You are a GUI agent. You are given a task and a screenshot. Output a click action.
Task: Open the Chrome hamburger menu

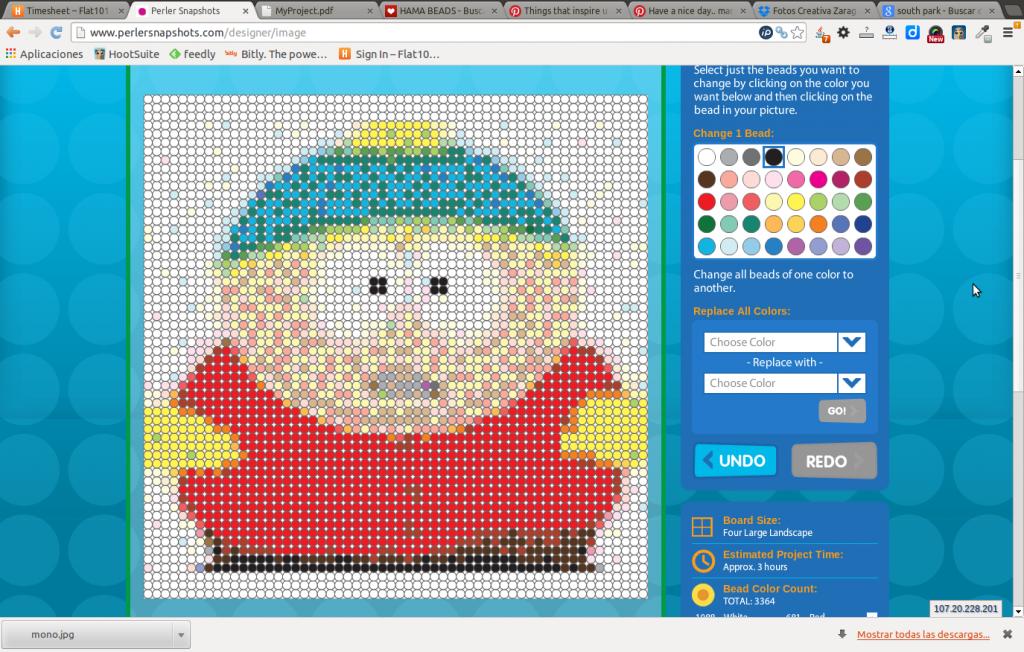coord(1007,32)
